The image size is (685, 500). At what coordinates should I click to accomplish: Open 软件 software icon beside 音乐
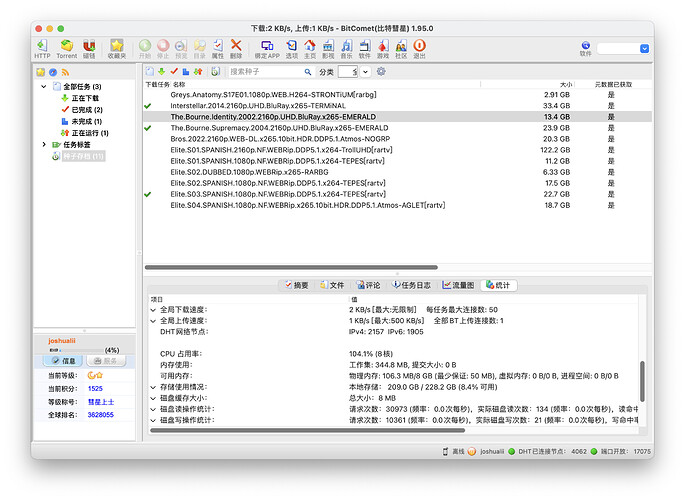tap(364, 48)
